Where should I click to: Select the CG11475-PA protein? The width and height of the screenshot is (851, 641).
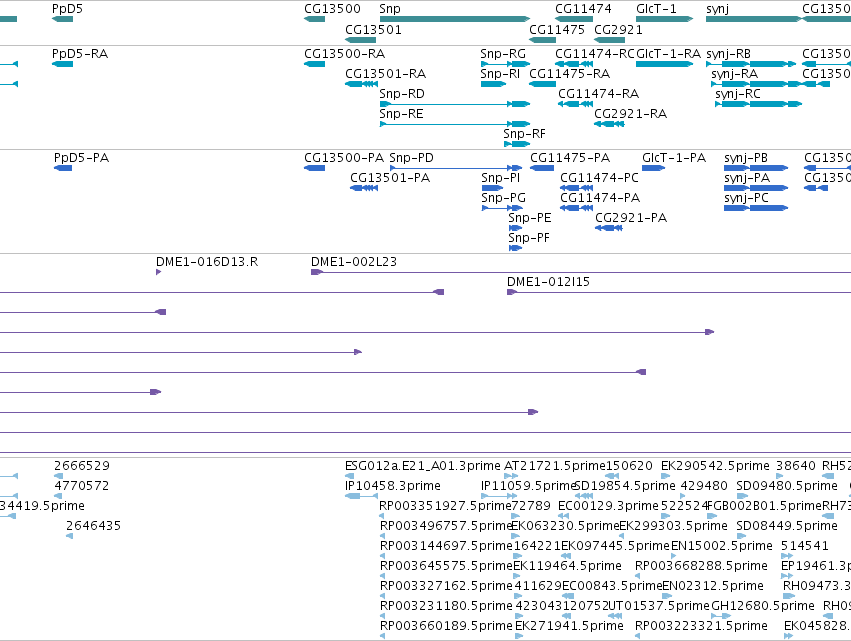coord(542,168)
